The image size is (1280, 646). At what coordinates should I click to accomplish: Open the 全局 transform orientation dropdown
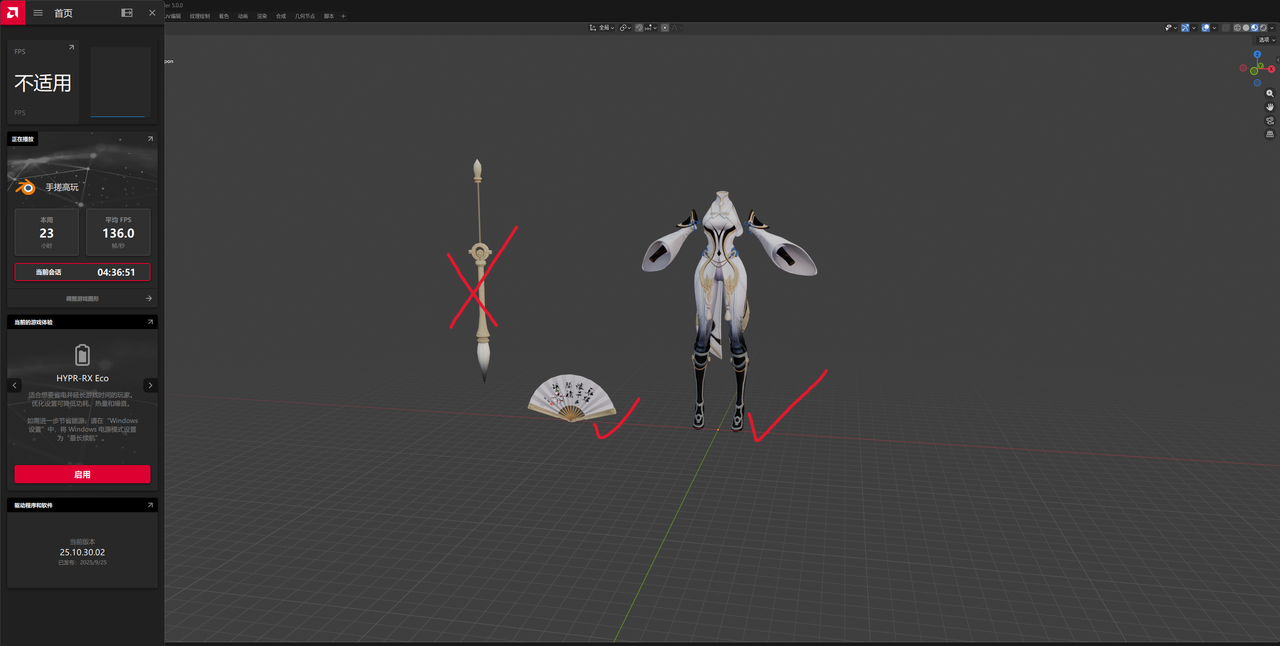coord(602,28)
